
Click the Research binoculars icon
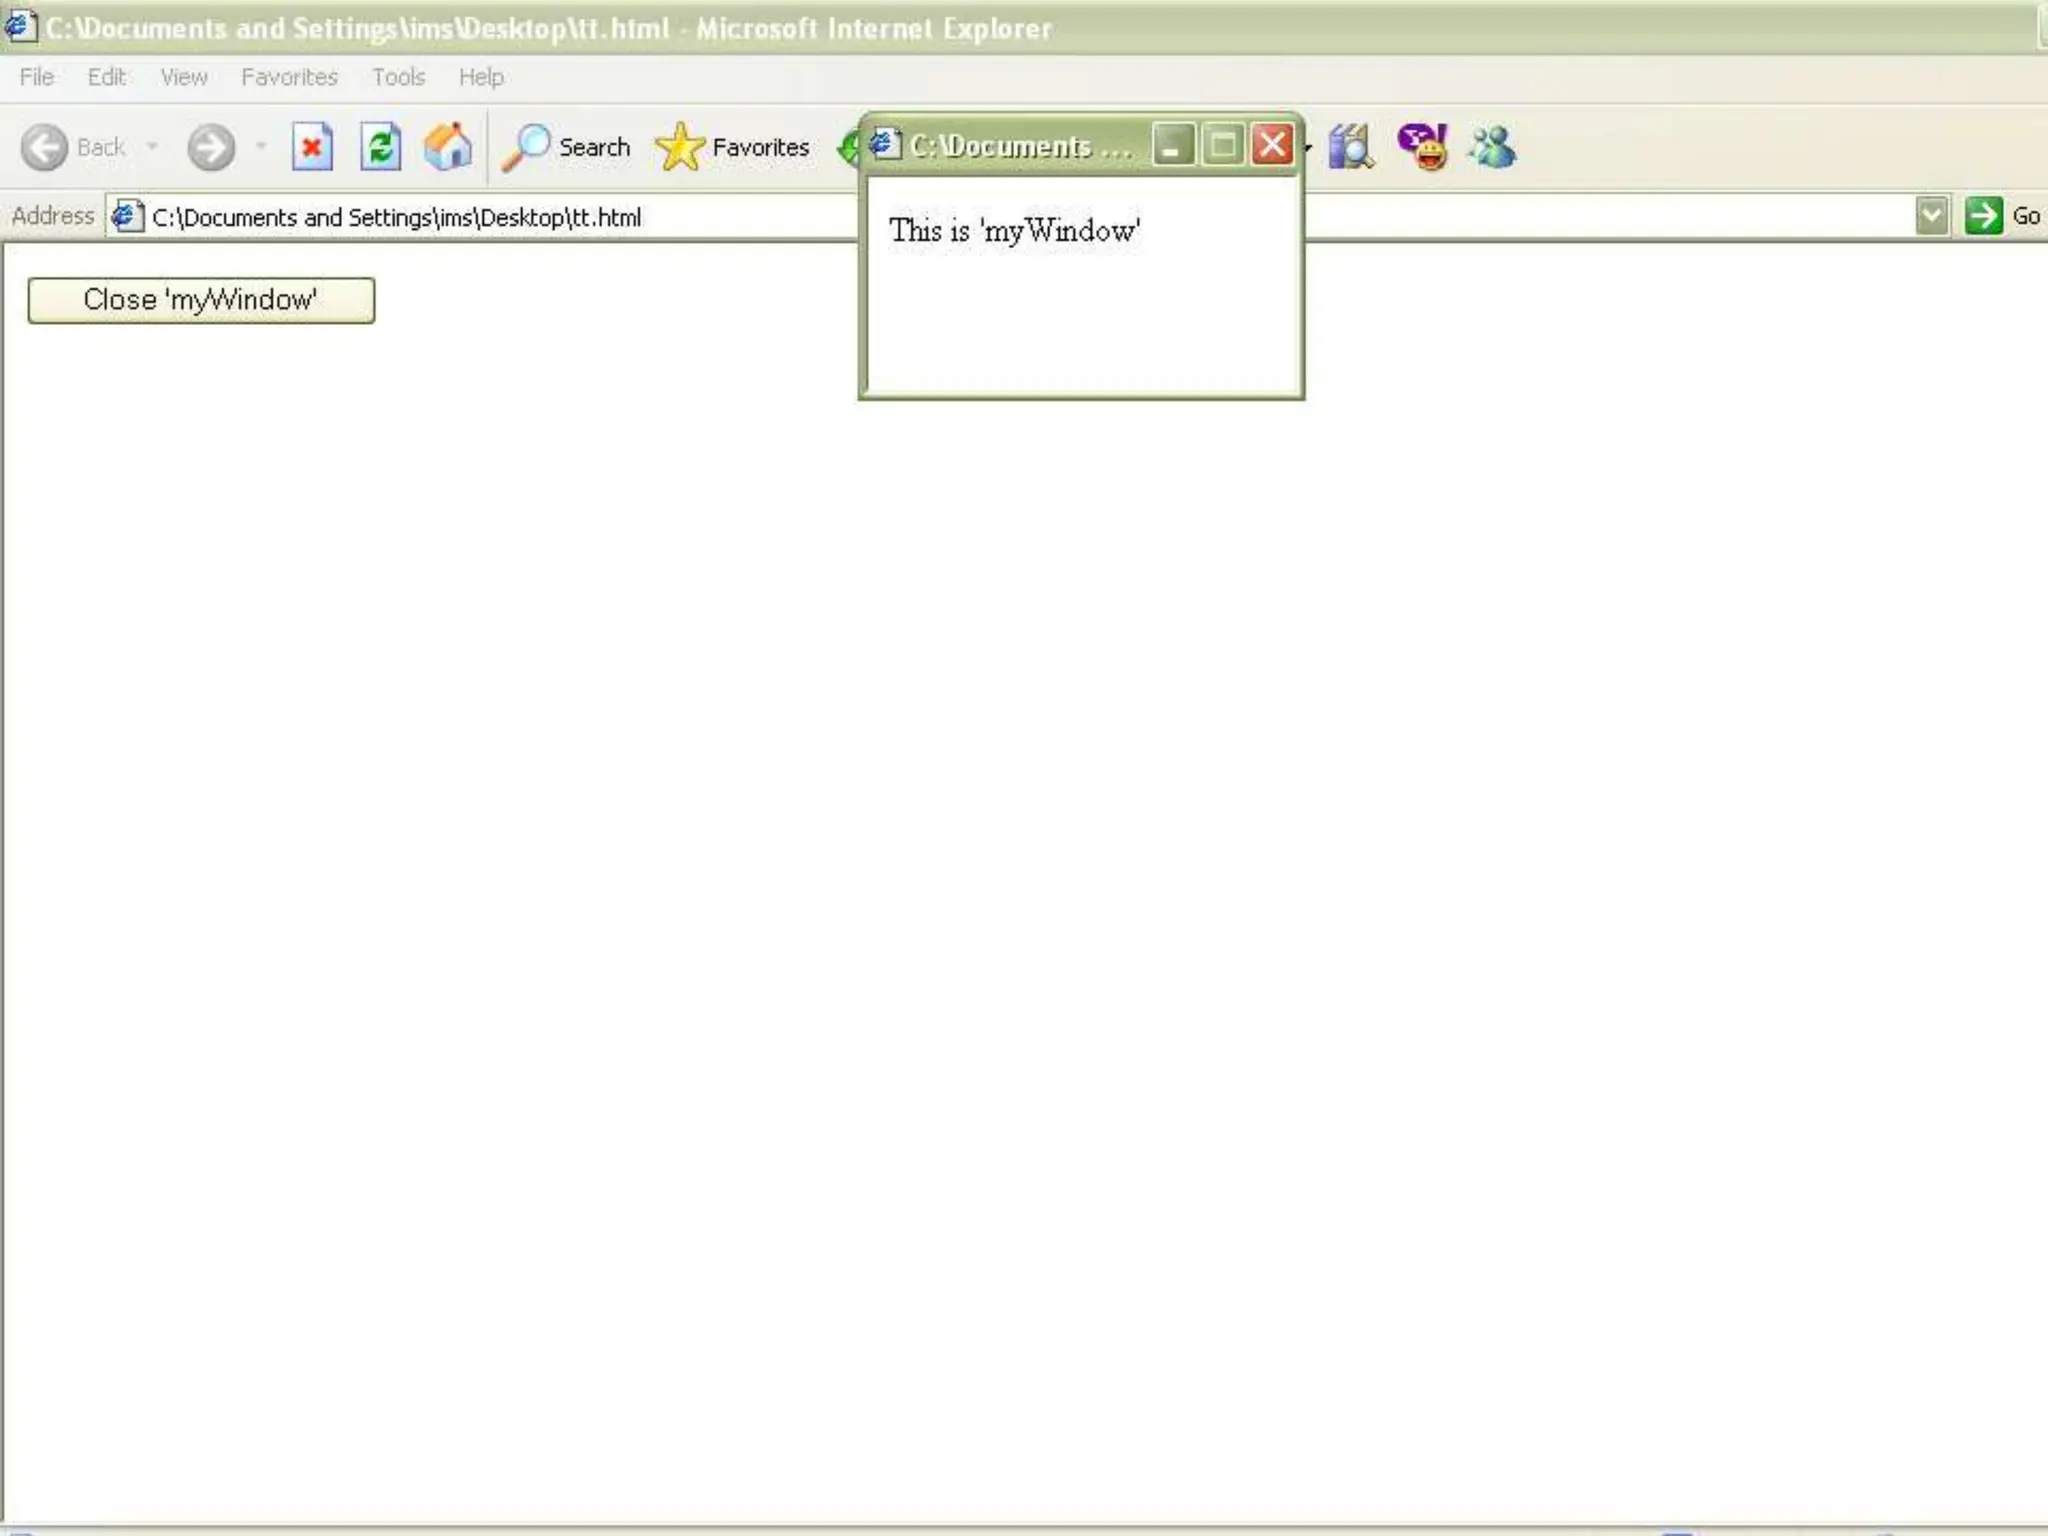pyautogui.click(x=1350, y=148)
